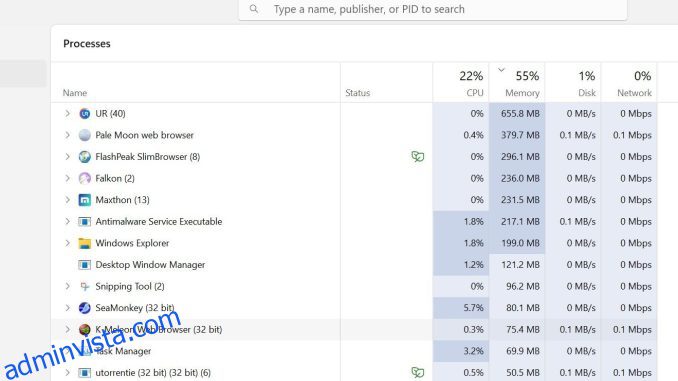The height and width of the screenshot is (381, 678).
Task: Select the Maxthon (13) process name
Action: tap(122, 200)
